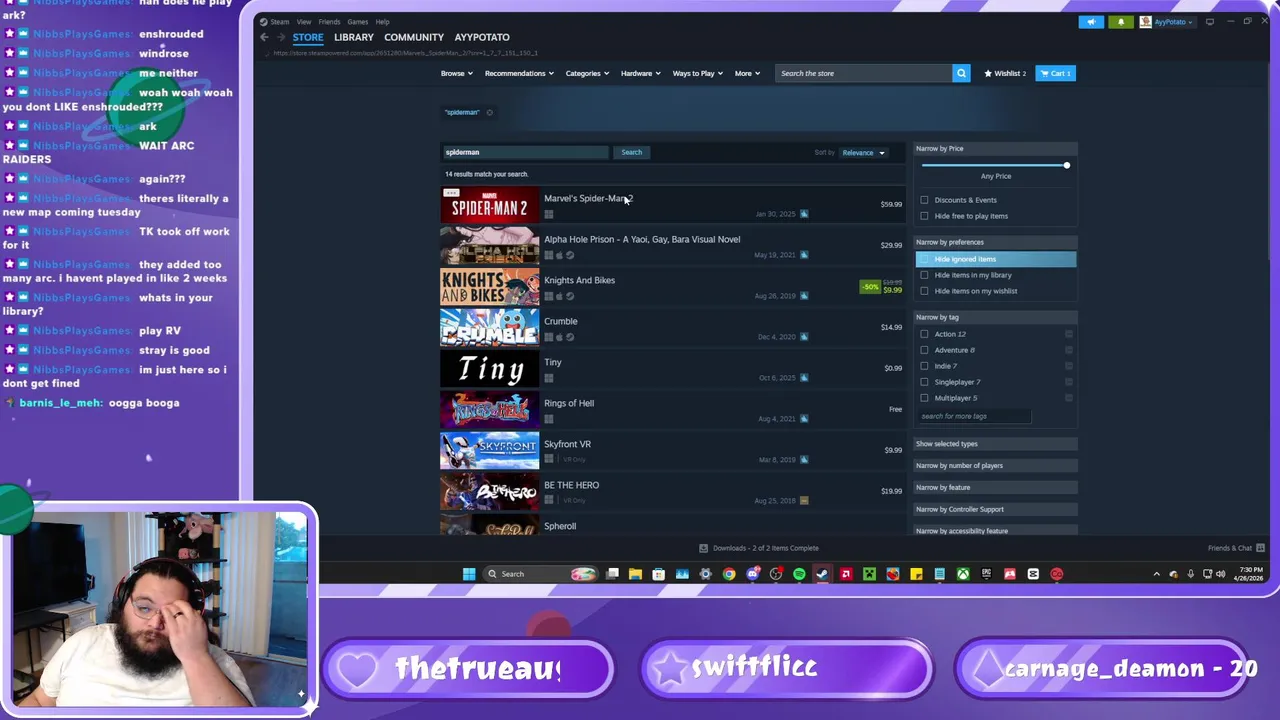Expand Narrow by number of players
The height and width of the screenshot is (720, 1280).
click(996, 466)
